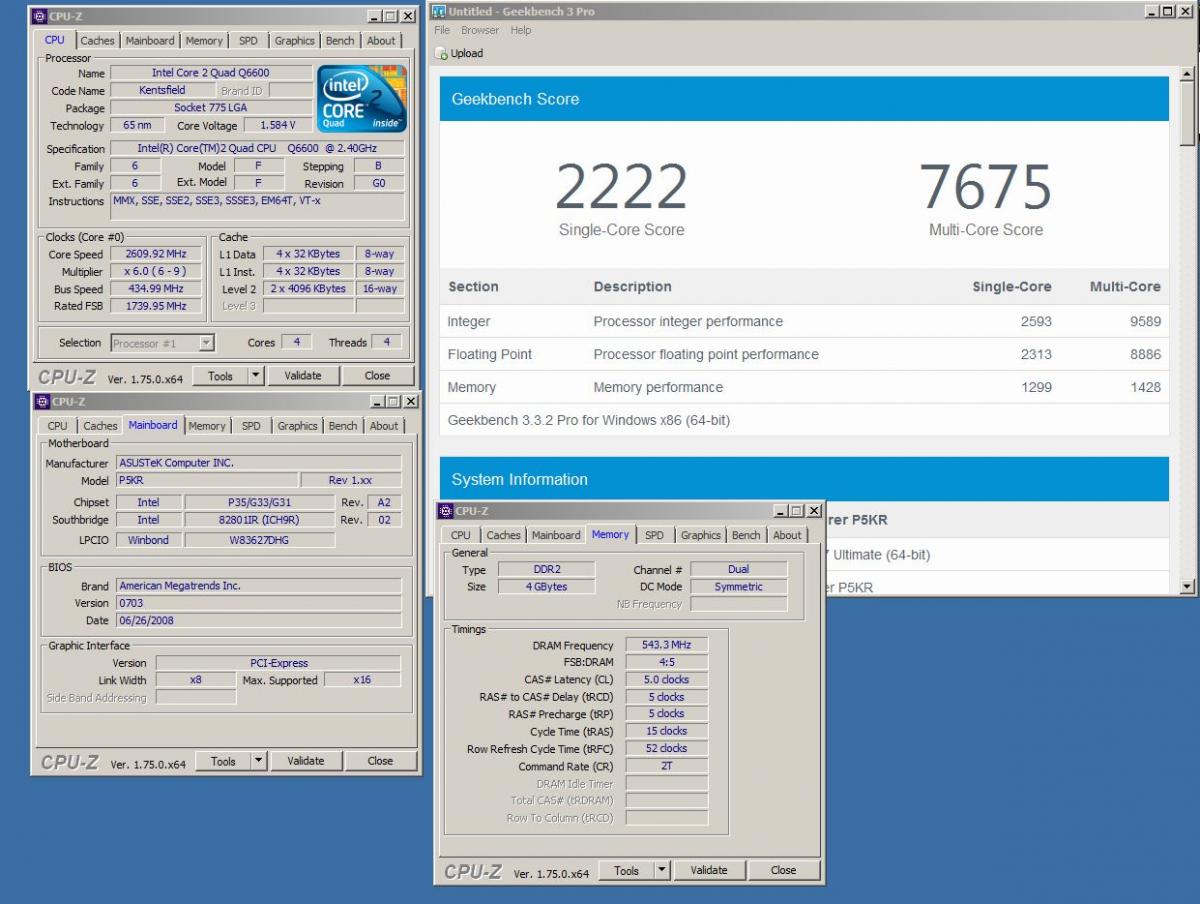Click Tools button in Memory window
1200x904 pixels.
[626, 871]
